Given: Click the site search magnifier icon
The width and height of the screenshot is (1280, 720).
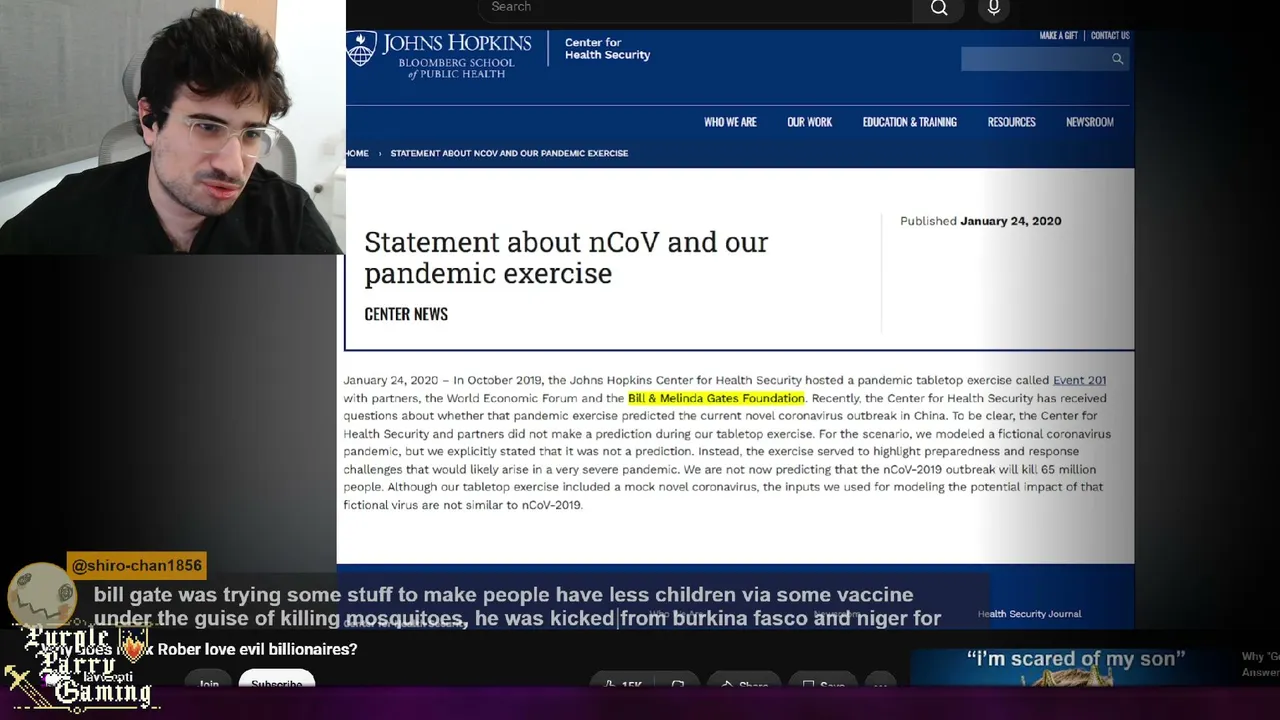Looking at the screenshot, I should [x=1117, y=59].
